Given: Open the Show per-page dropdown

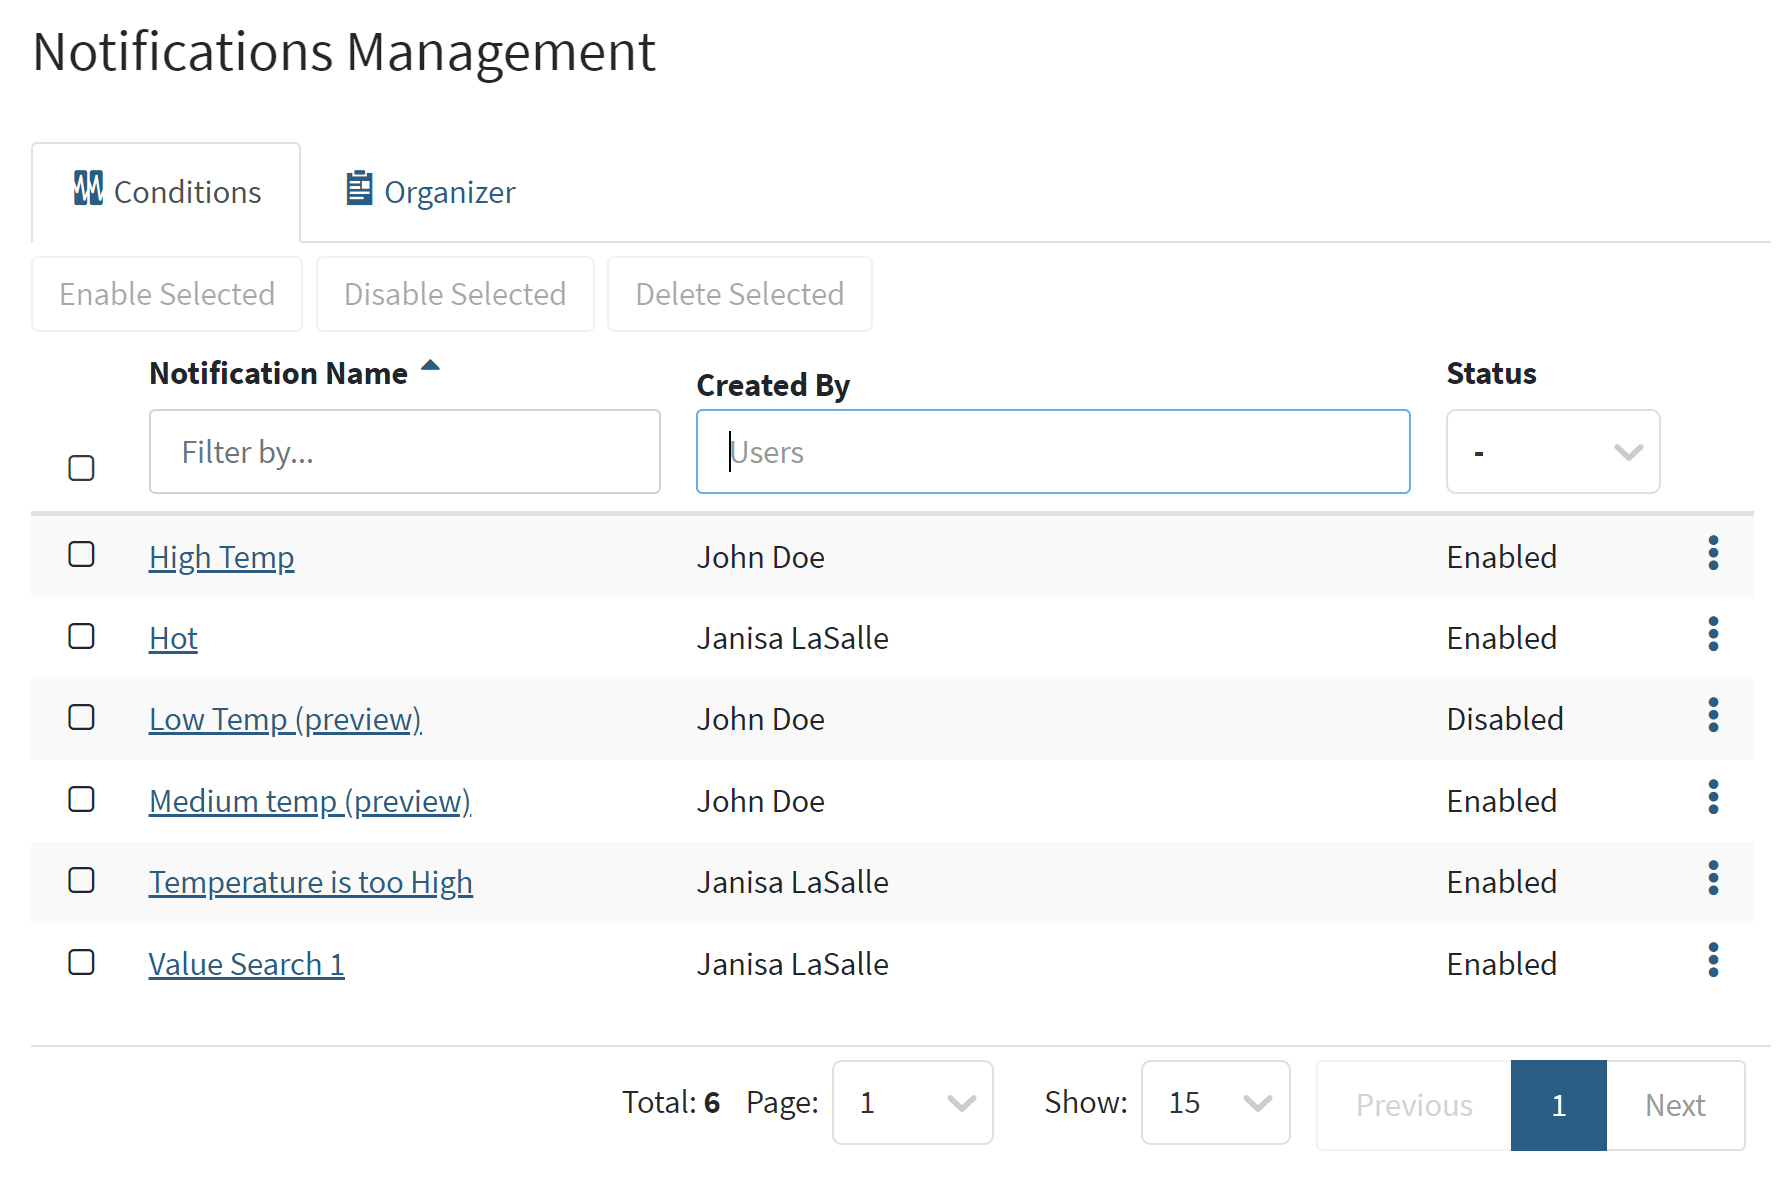Looking at the screenshot, I should pos(1214,1102).
